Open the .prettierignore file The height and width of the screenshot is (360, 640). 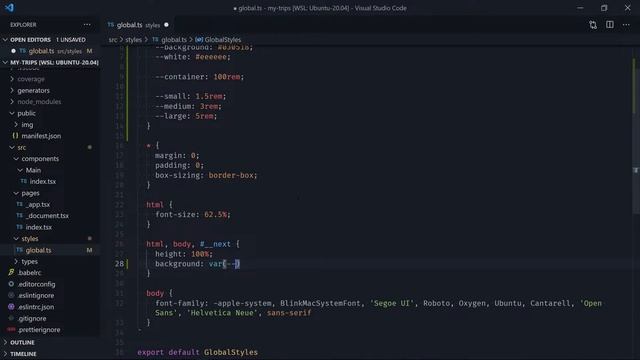pos(50,330)
